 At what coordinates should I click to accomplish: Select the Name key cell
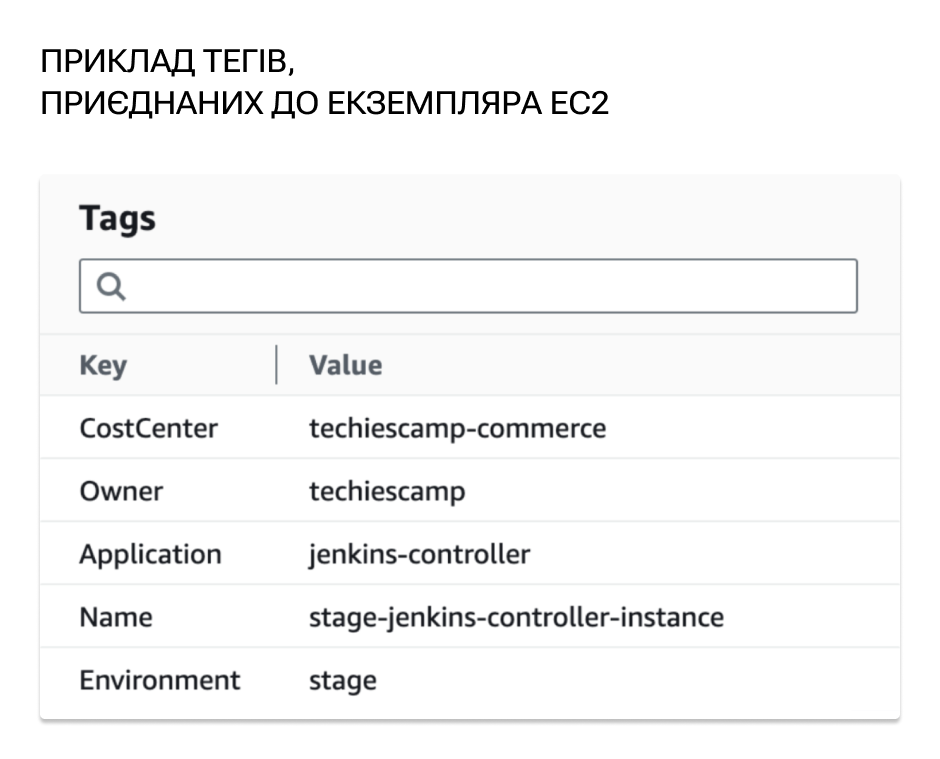coord(116,617)
